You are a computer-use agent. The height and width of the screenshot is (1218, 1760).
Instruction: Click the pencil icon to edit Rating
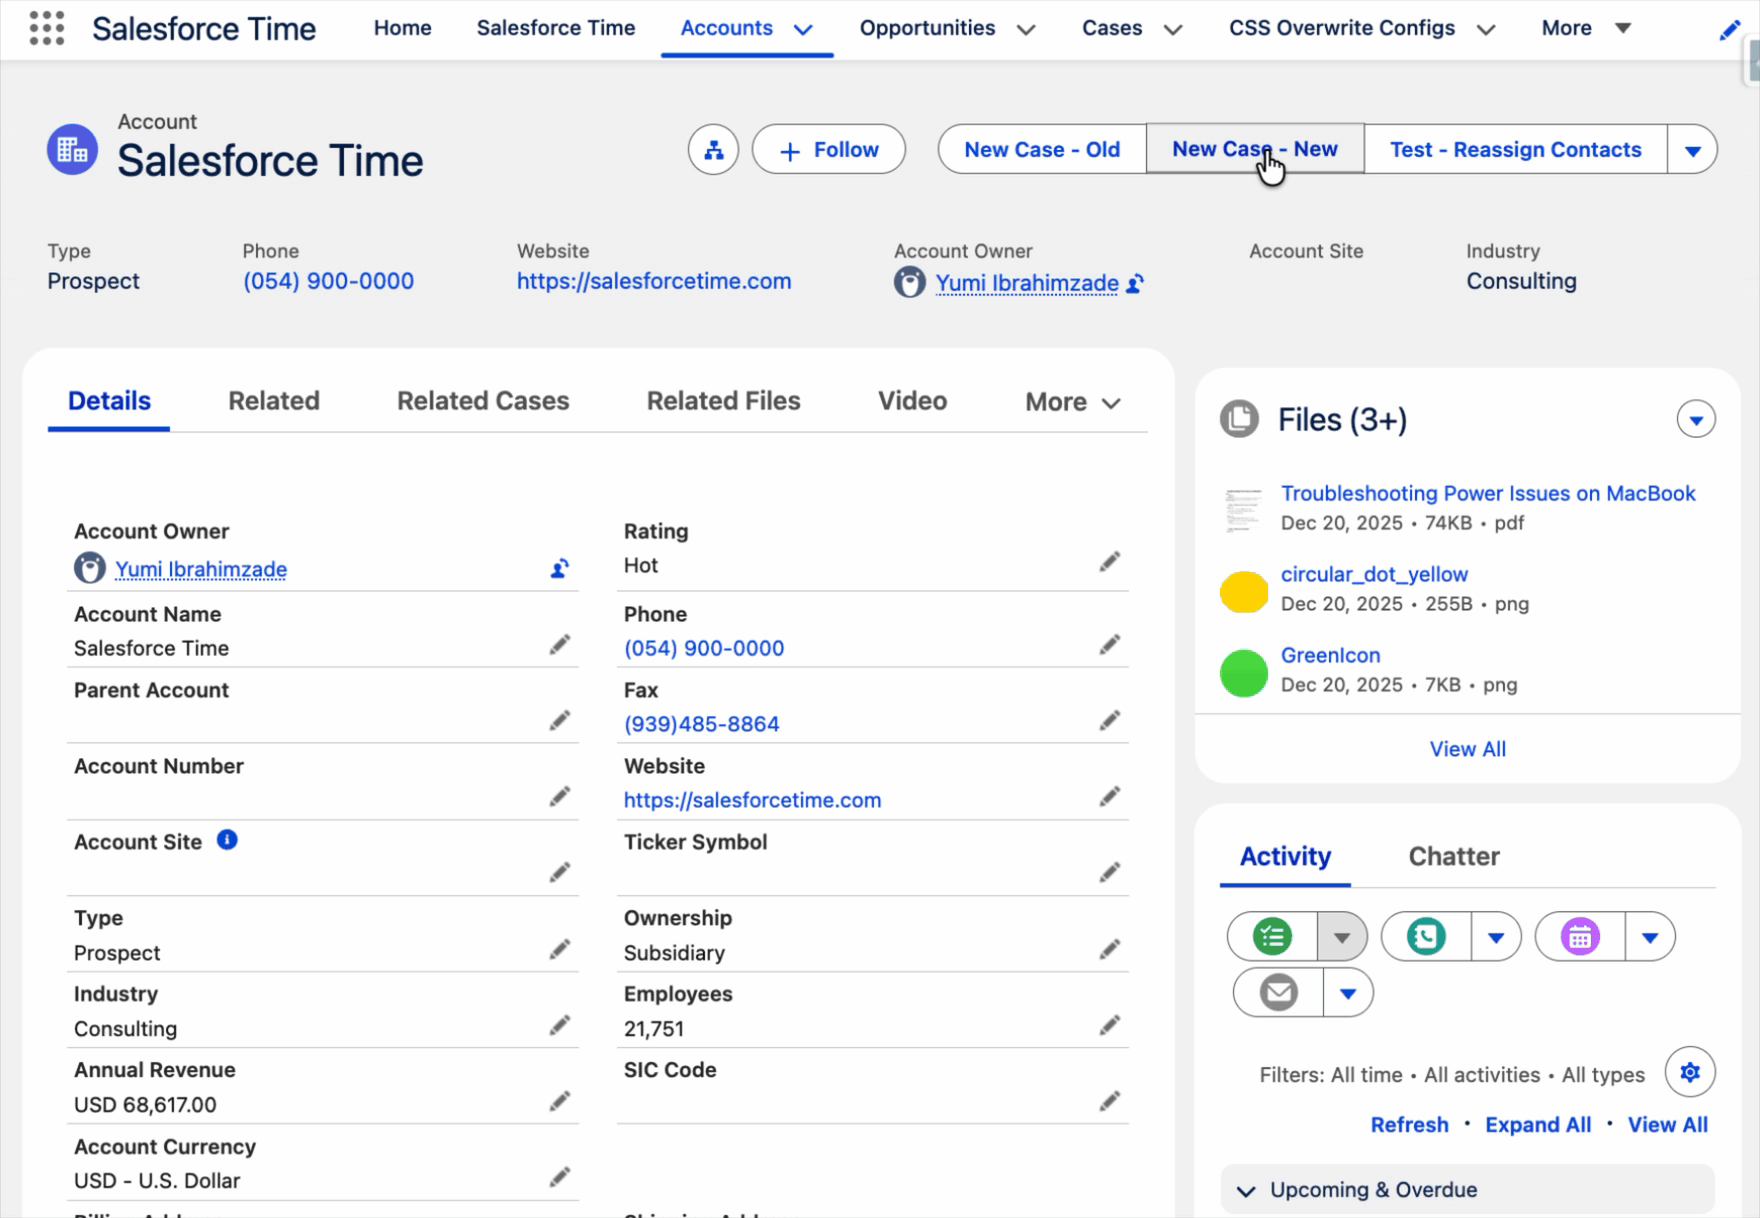(x=1109, y=562)
